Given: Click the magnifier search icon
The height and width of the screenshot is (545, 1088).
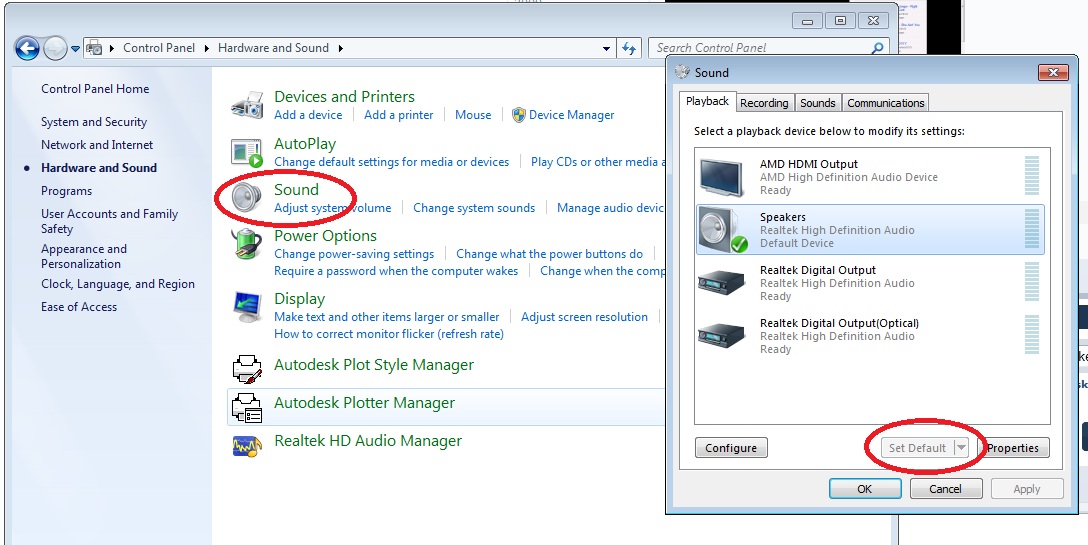Looking at the screenshot, I should point(877,48).
